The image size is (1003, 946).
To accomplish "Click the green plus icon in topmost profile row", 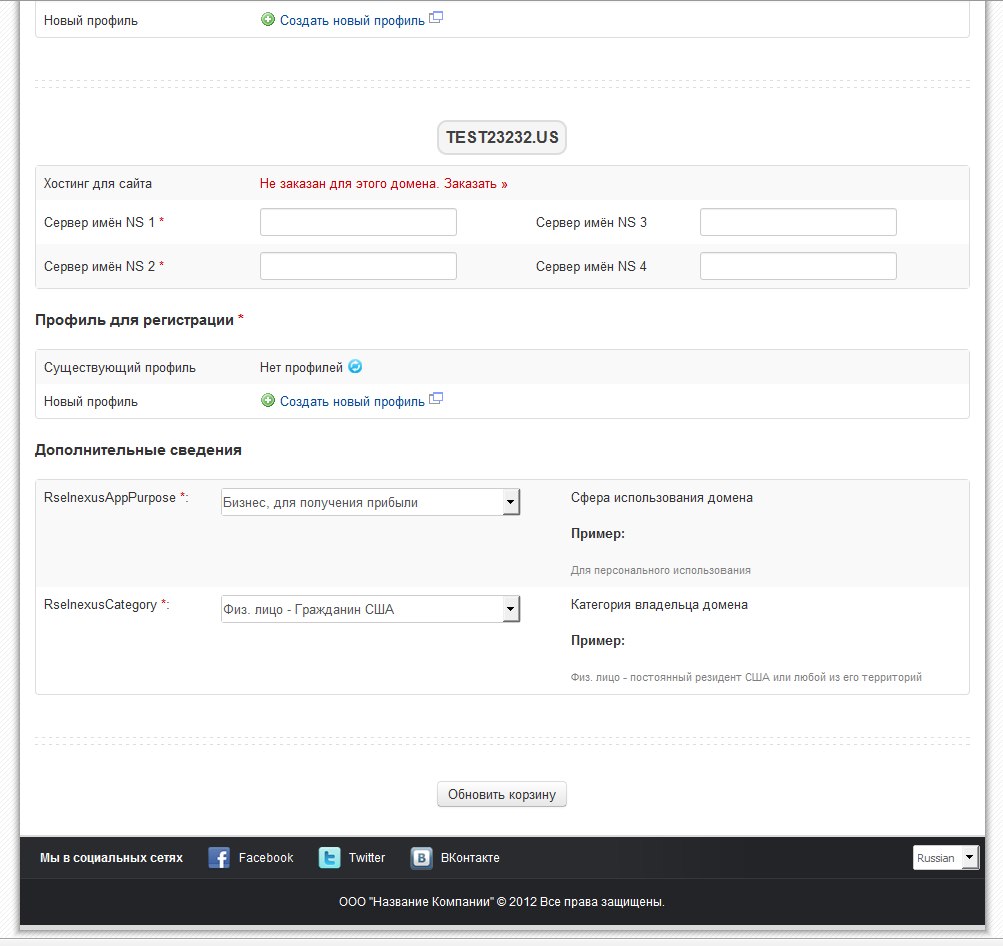I will (x=268, y=19).
